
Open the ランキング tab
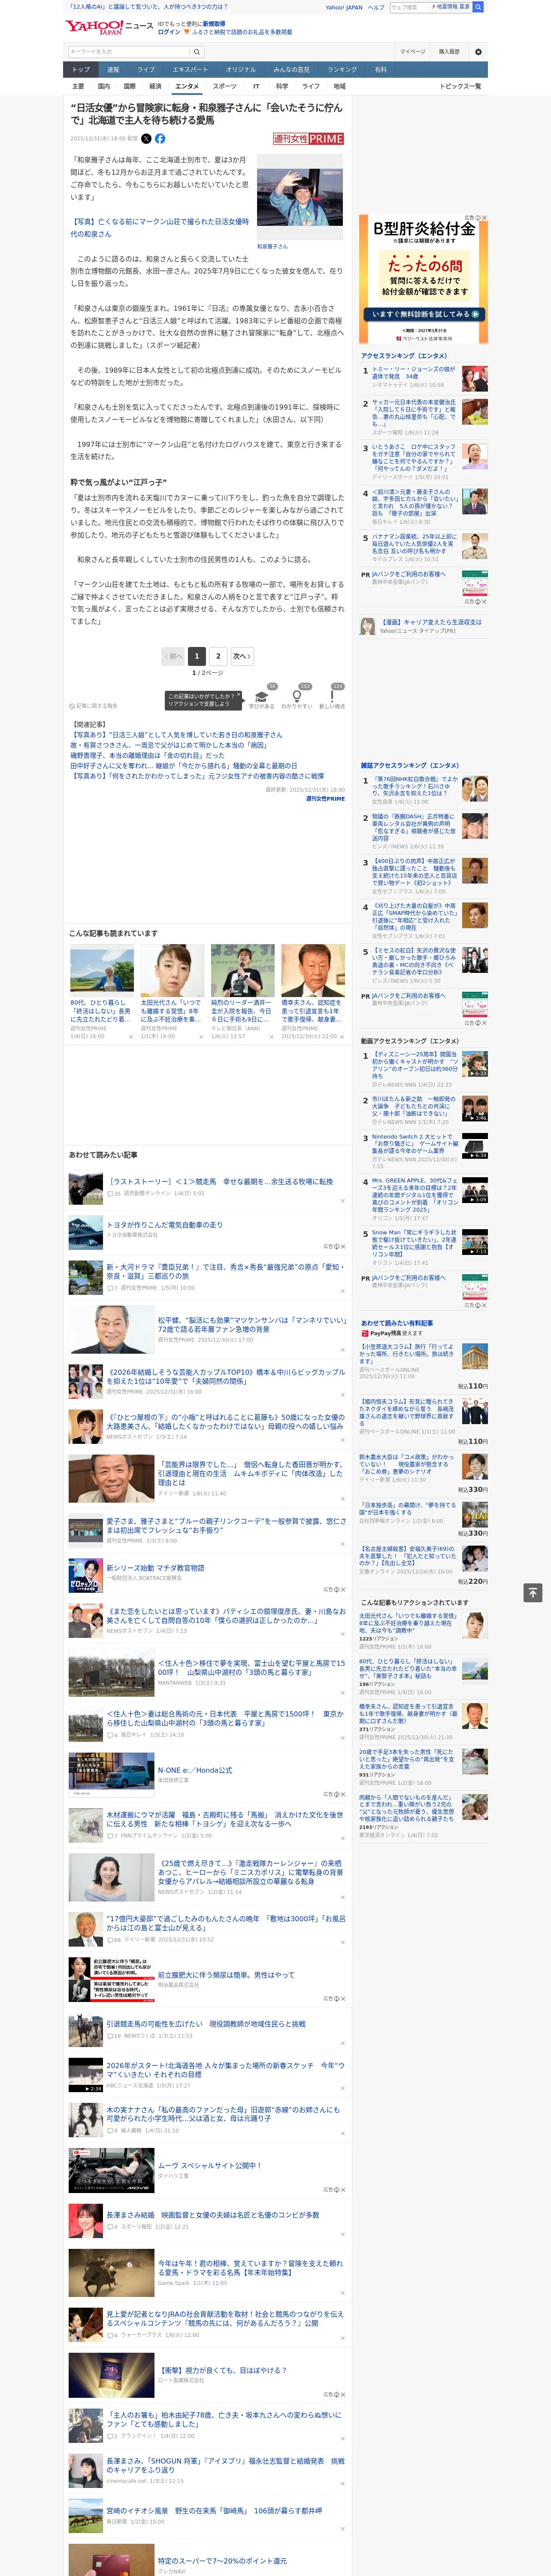pyautogui.click(x=342, y=70)
